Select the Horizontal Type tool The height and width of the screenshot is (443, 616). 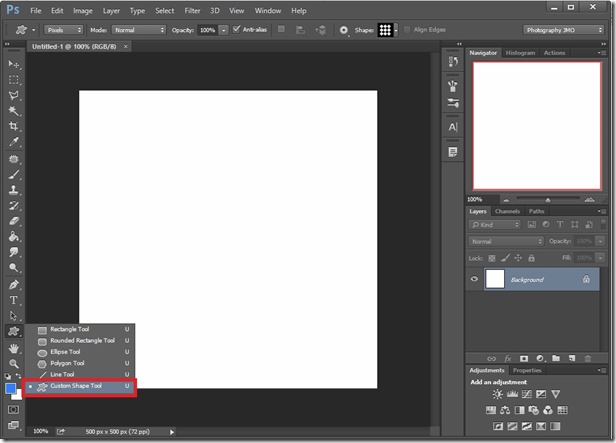pos(14,300)
